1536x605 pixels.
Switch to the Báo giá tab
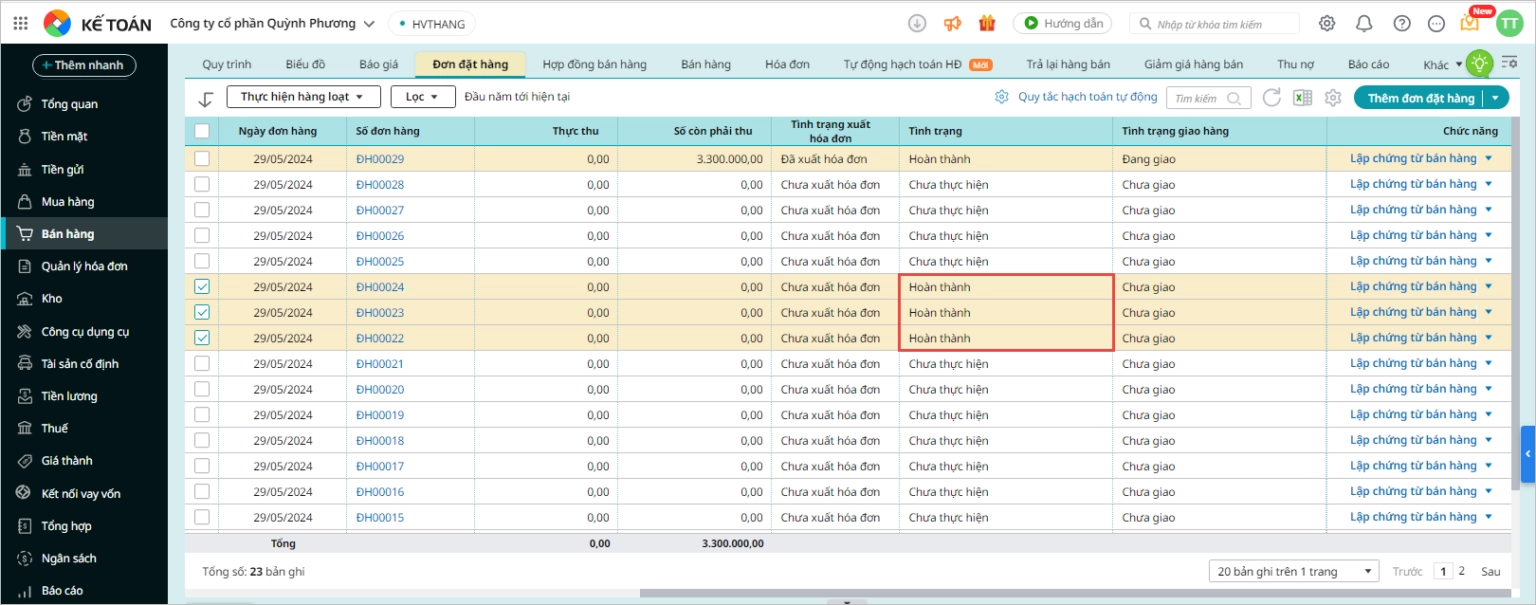click(378, 64)
